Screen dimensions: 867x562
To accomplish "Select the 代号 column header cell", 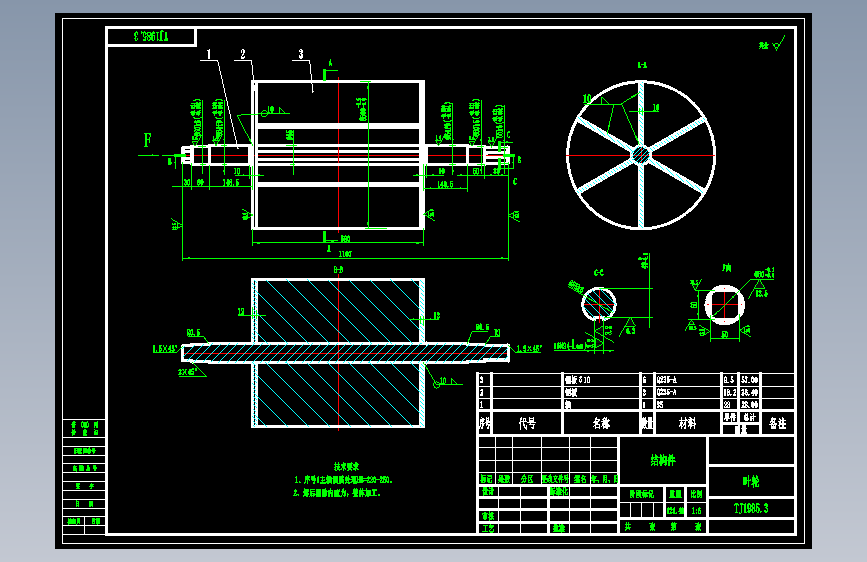I will pos(527,423).
